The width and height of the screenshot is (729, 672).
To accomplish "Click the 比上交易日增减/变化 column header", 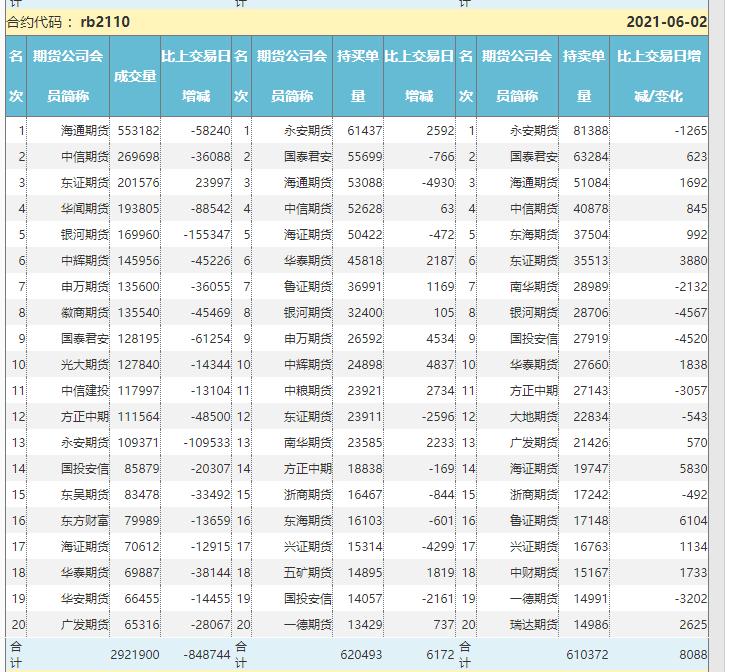I will 657,77.
